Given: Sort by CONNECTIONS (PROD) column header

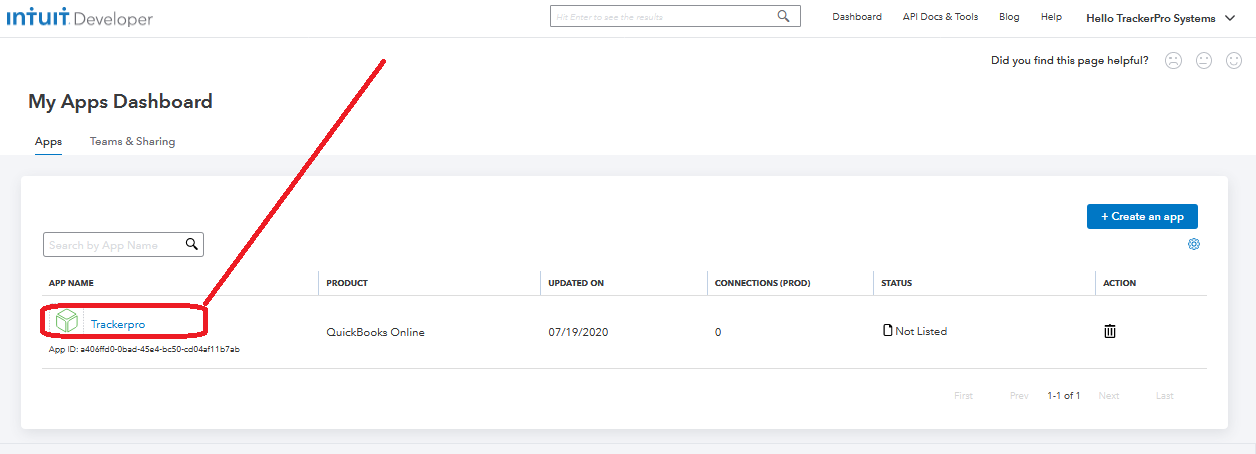Looking at the screenshot, I should 762,283.
